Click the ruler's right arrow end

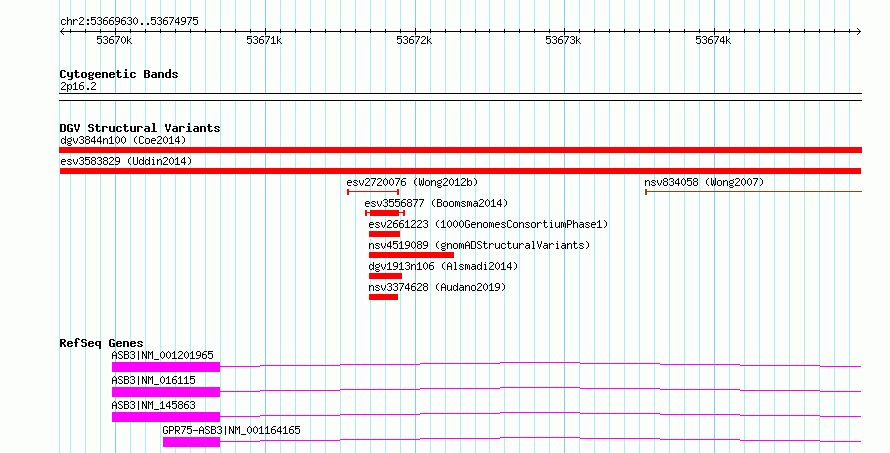point(858,32)
